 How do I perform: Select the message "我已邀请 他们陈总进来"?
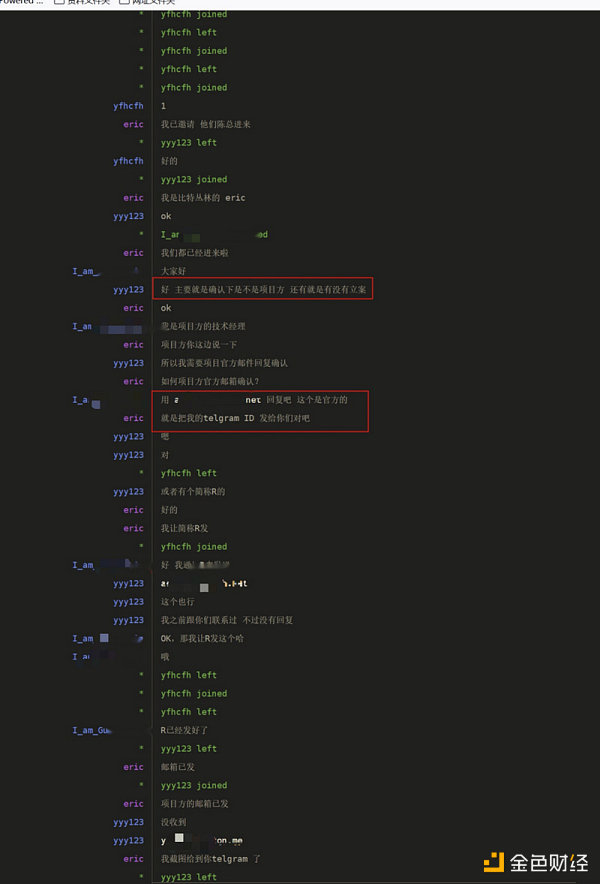pyautogui.click(x=205, y=124)
